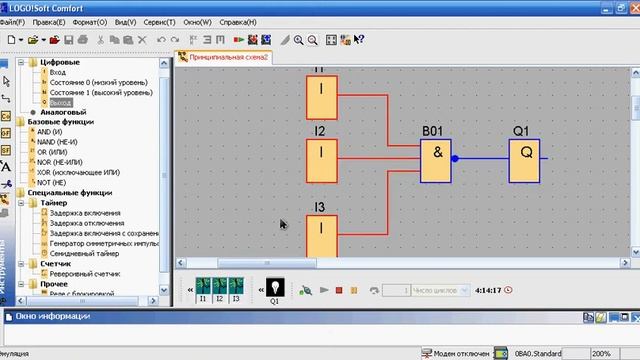640x360 pixels.
Task: Click the Copy toolbar icon
Action: coord(115,40)
